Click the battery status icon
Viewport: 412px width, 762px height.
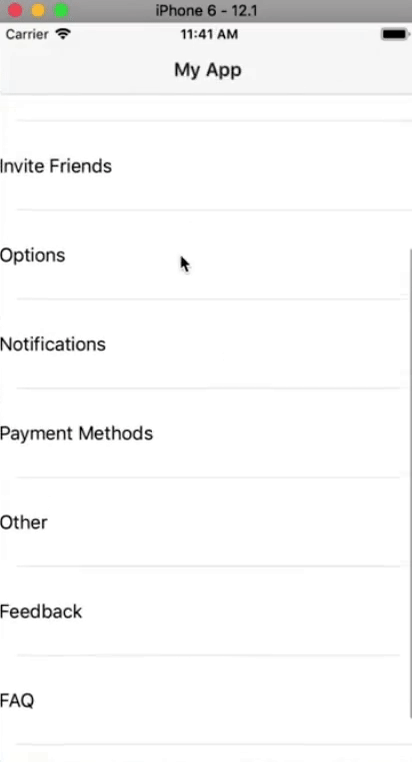click(x=394, y=35)
